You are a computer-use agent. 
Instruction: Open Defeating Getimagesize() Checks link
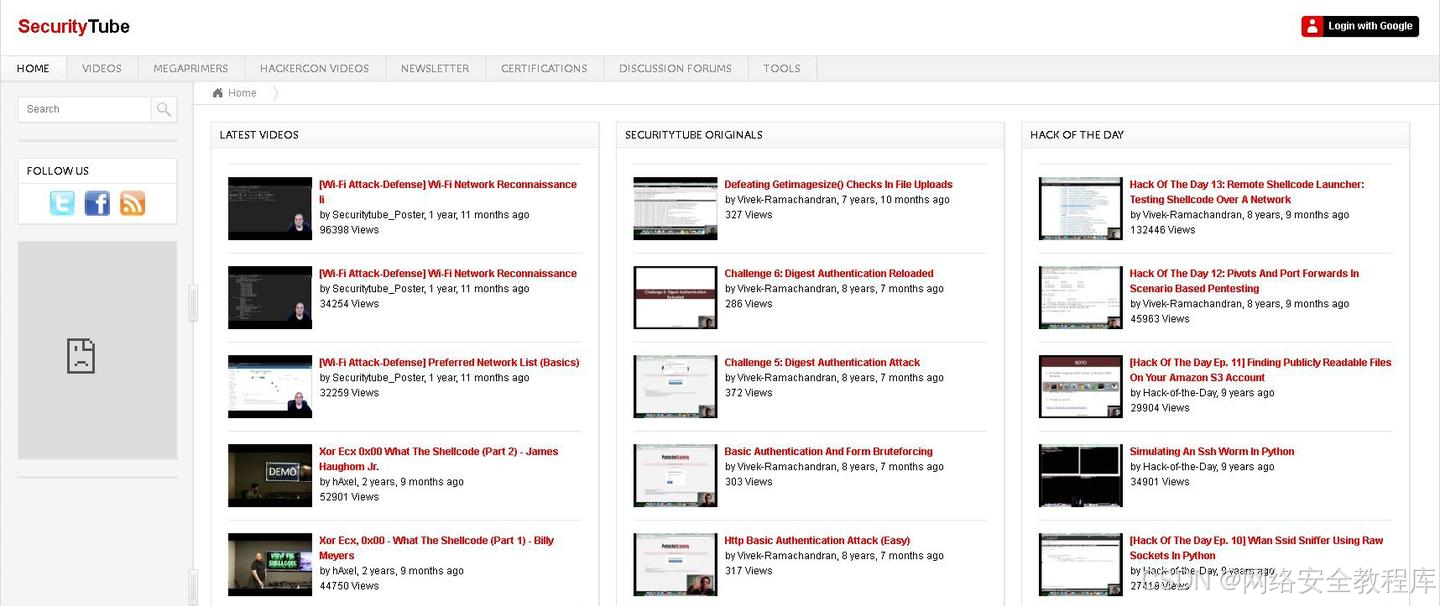click(838, 184)
